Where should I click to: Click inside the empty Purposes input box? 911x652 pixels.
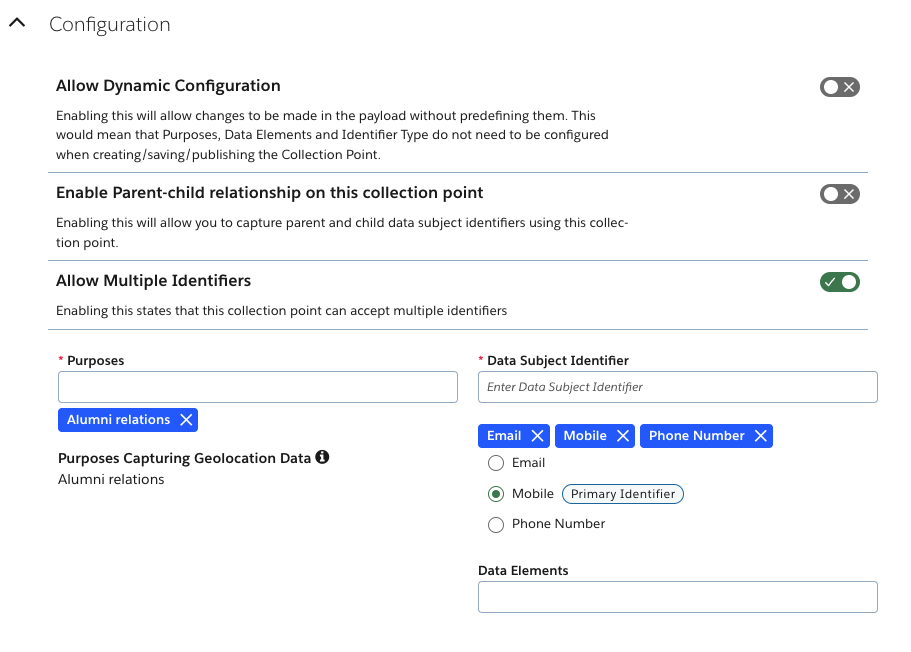point(258,387)
